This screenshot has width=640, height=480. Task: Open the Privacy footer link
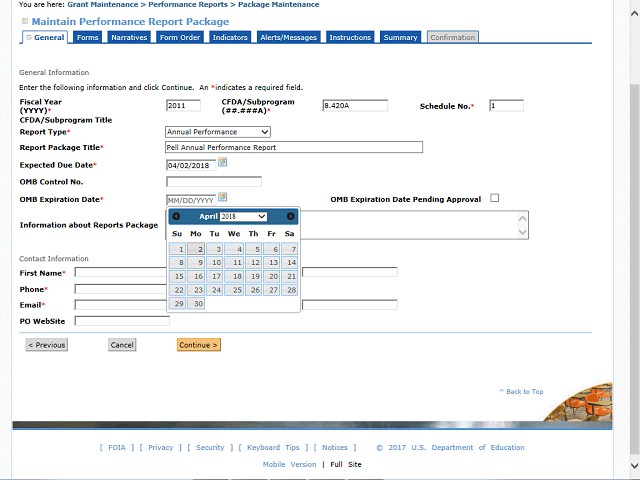click(160, 447)
